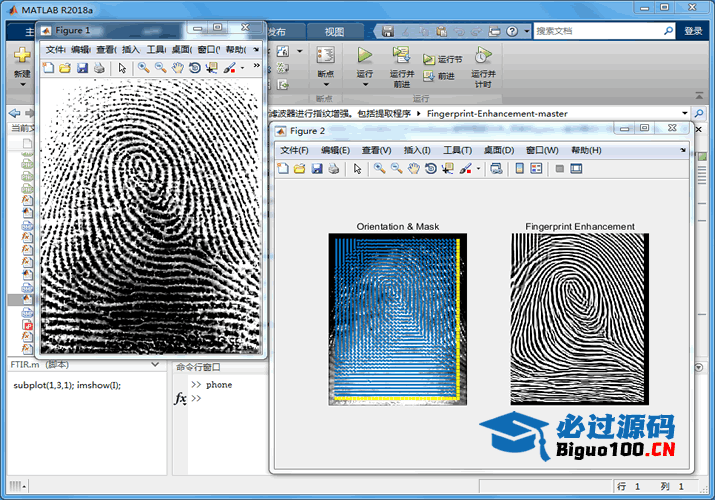Screen dimensions: 715x500
Task: Click 运行并前进 Run and Advance button
Action: (402, 67)
